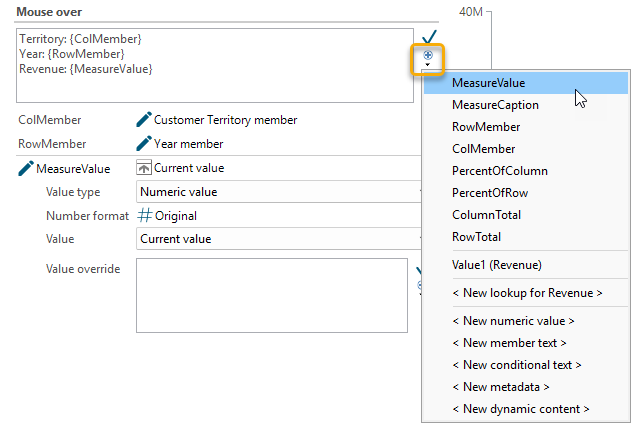Expand the small arrow under the plus icon
The height and width of the screenshot is (423, 631).
tap(428, 66)
